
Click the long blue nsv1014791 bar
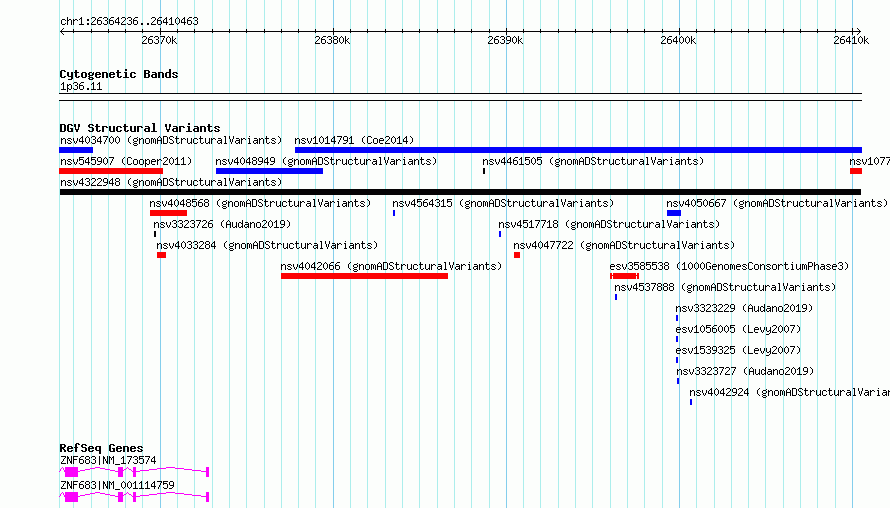[x=578, y=150]
